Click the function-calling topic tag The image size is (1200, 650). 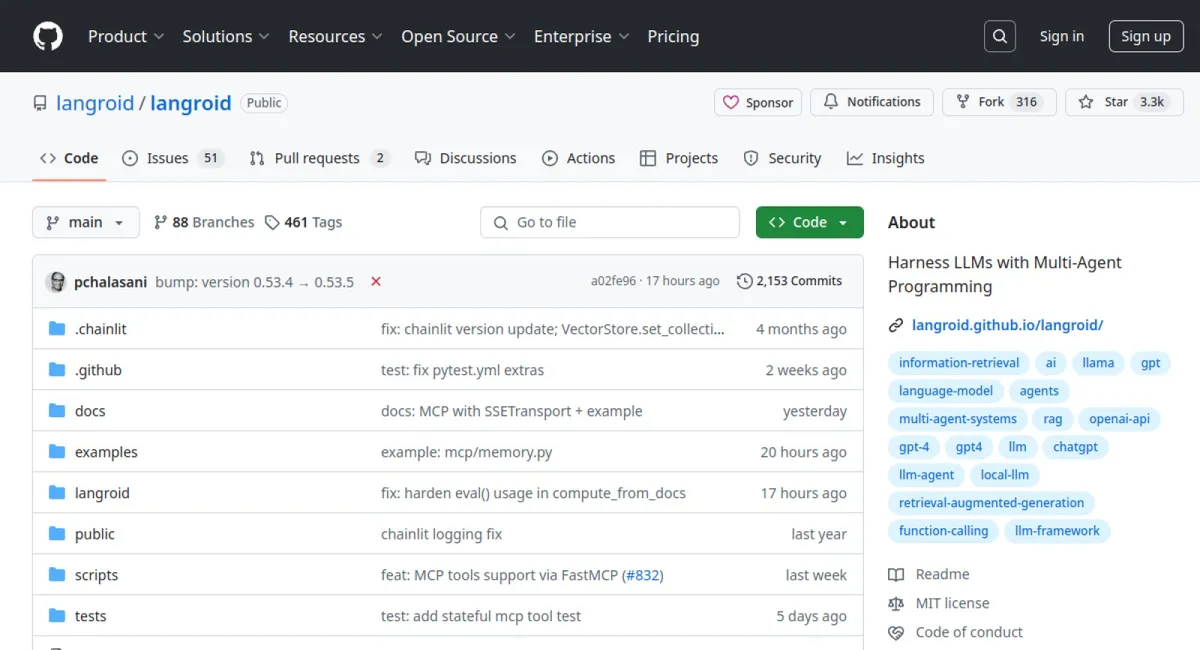coord(943,531)
